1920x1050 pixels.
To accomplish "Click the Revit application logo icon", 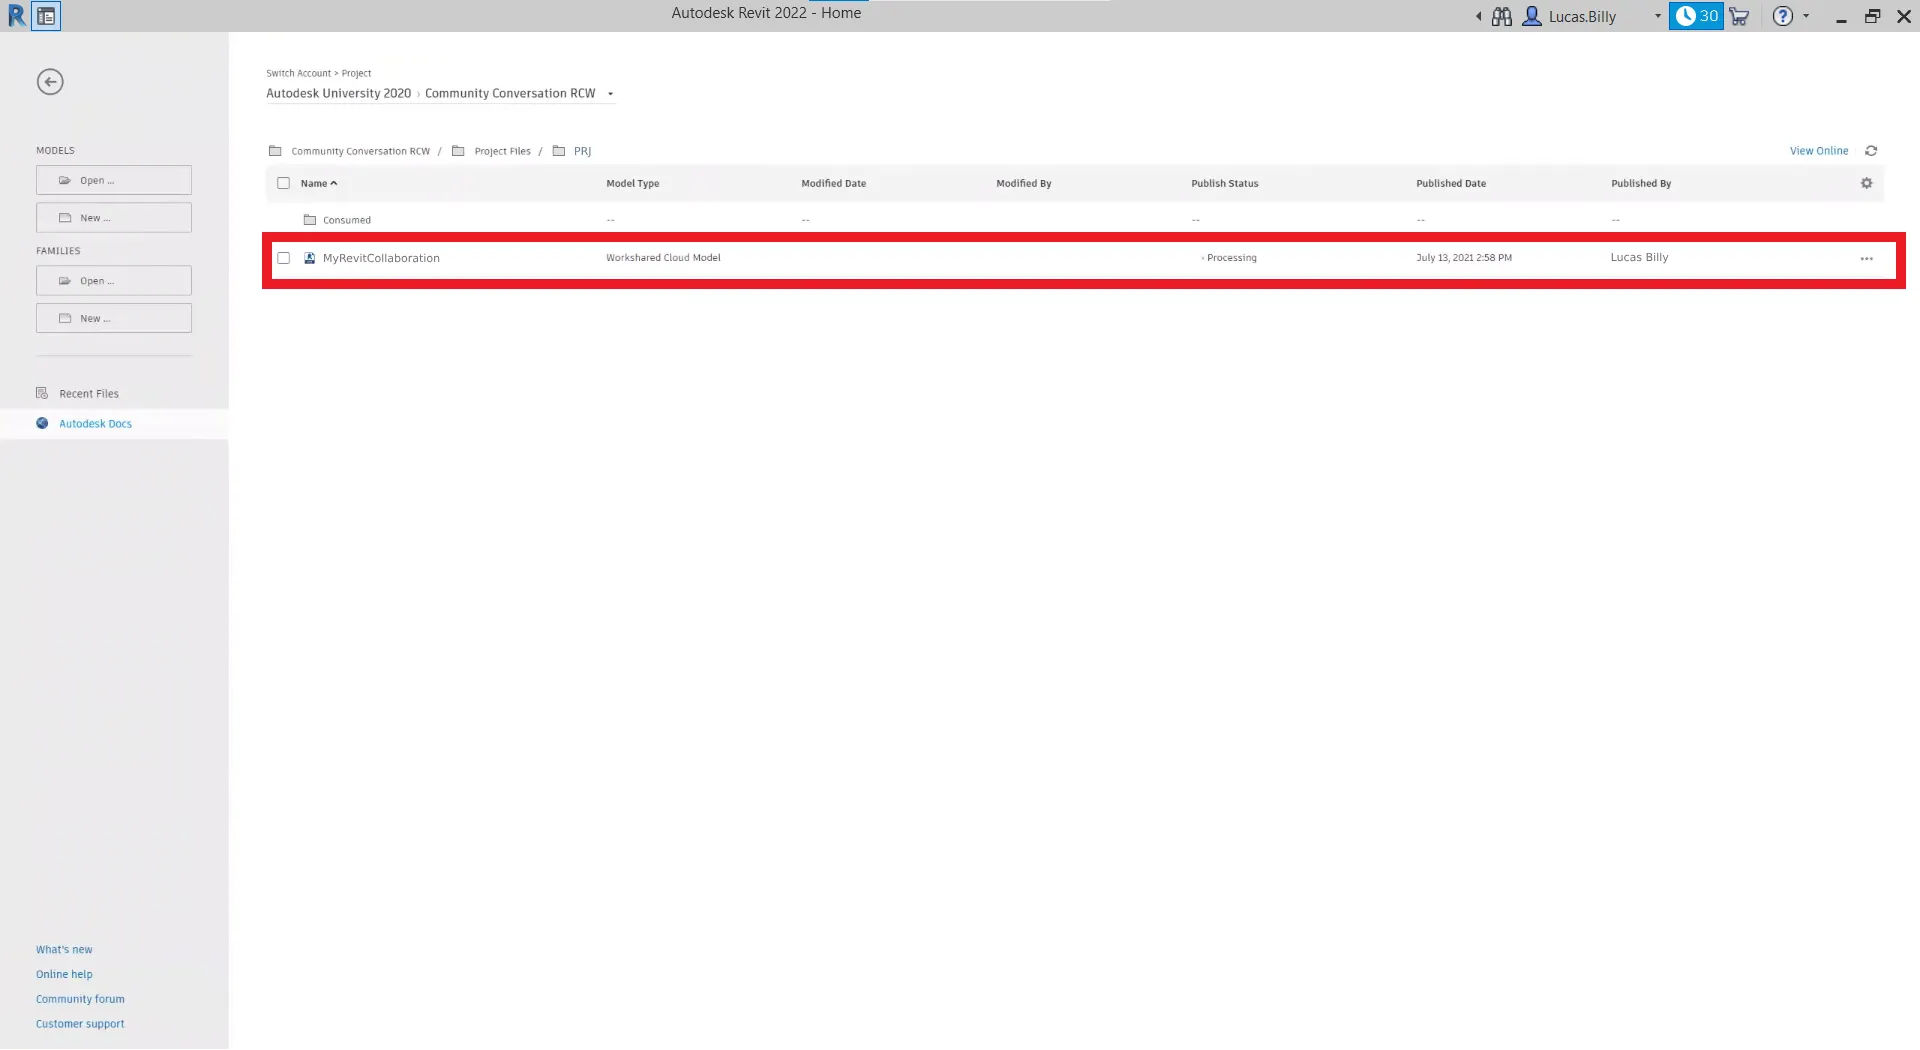I will (16, 16).
